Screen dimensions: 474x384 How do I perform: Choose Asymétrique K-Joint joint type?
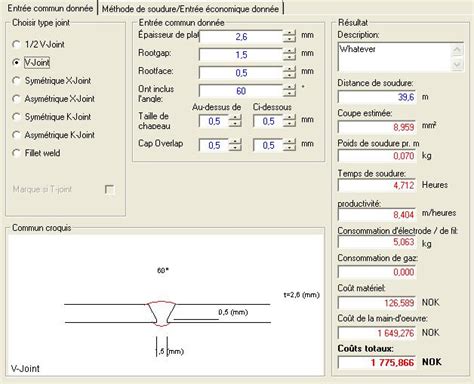pos(53,135)
